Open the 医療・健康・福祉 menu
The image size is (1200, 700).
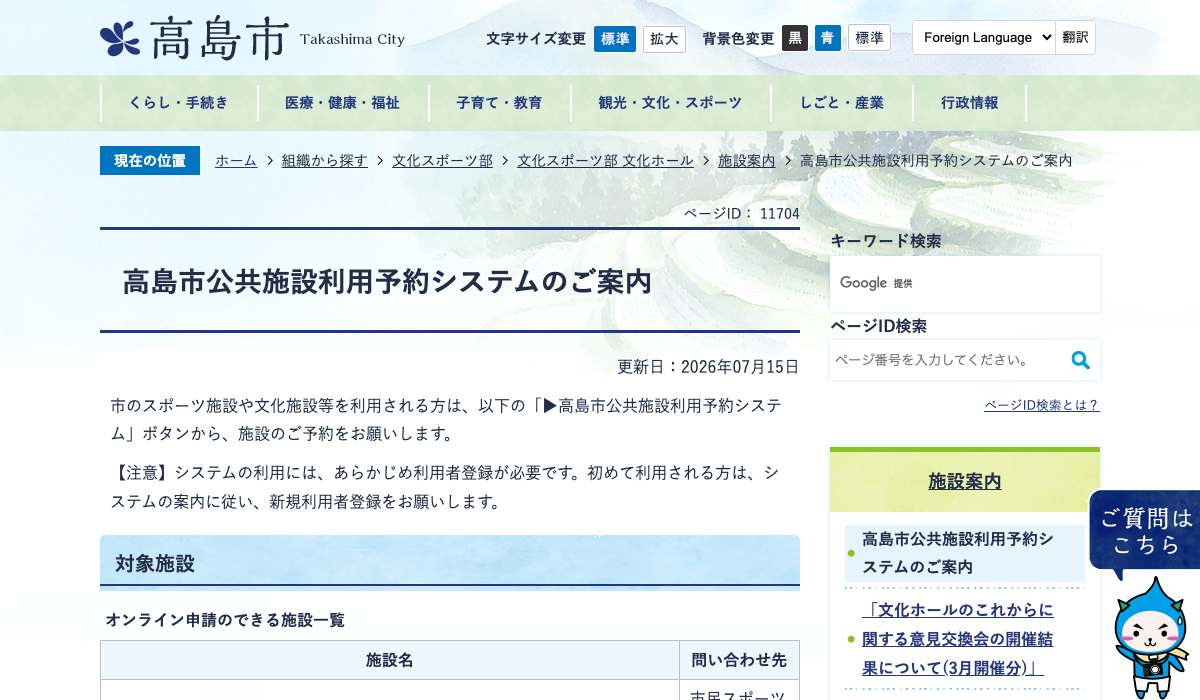click(343, 103)
